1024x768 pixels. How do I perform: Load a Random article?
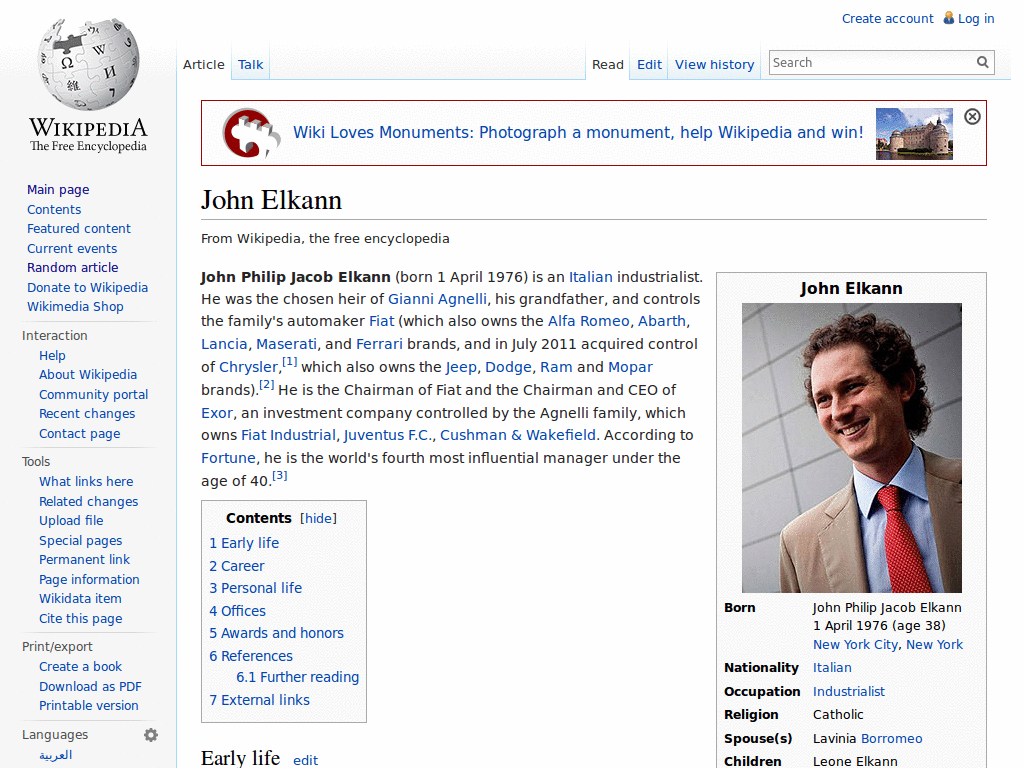(72, 268)
